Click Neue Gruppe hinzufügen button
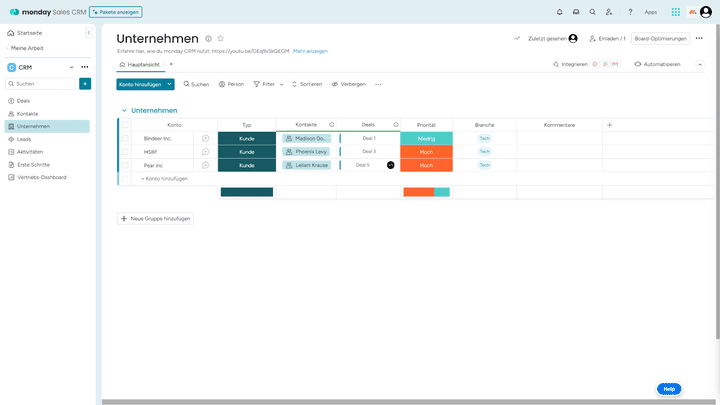This screenshot has width=720, height=405. tap(155, 218)
